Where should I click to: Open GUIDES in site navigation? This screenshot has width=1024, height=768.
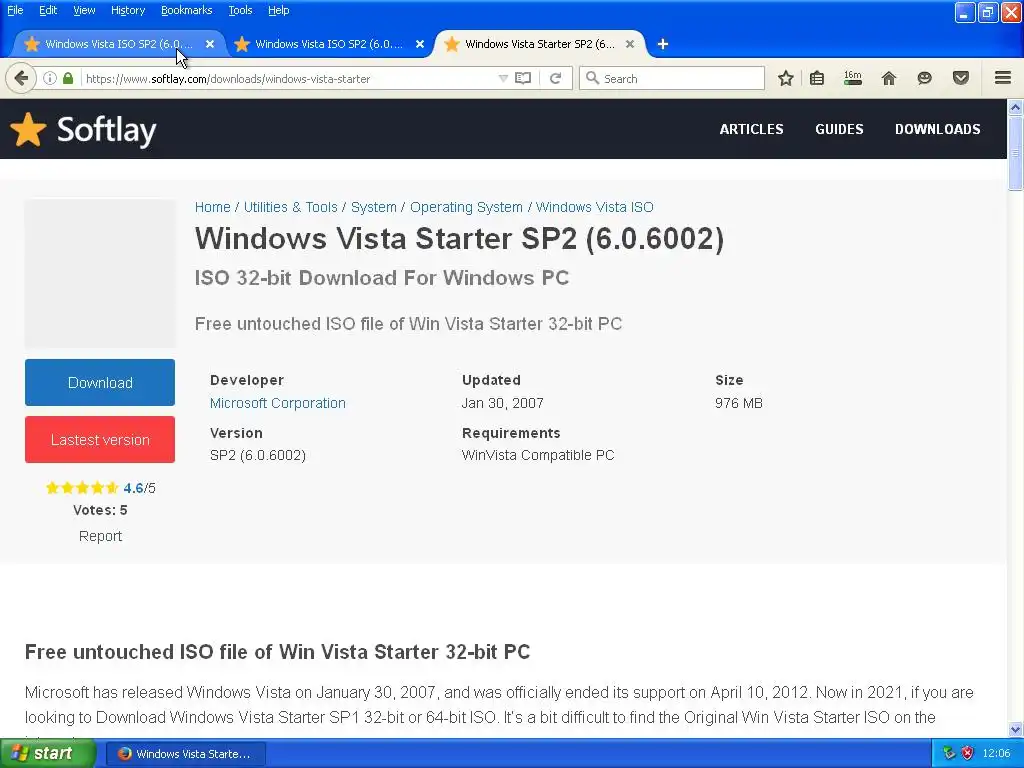point(839,129)
